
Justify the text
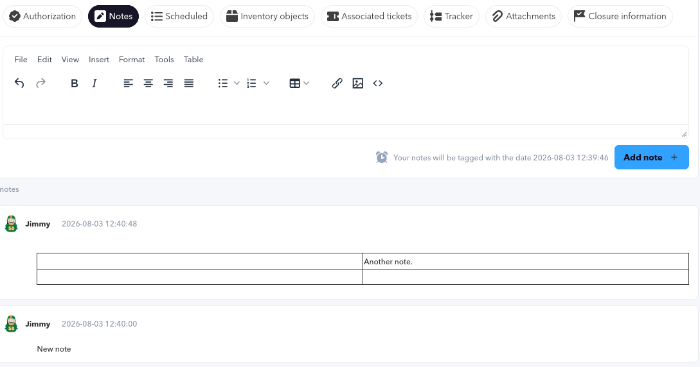[189, 83]
